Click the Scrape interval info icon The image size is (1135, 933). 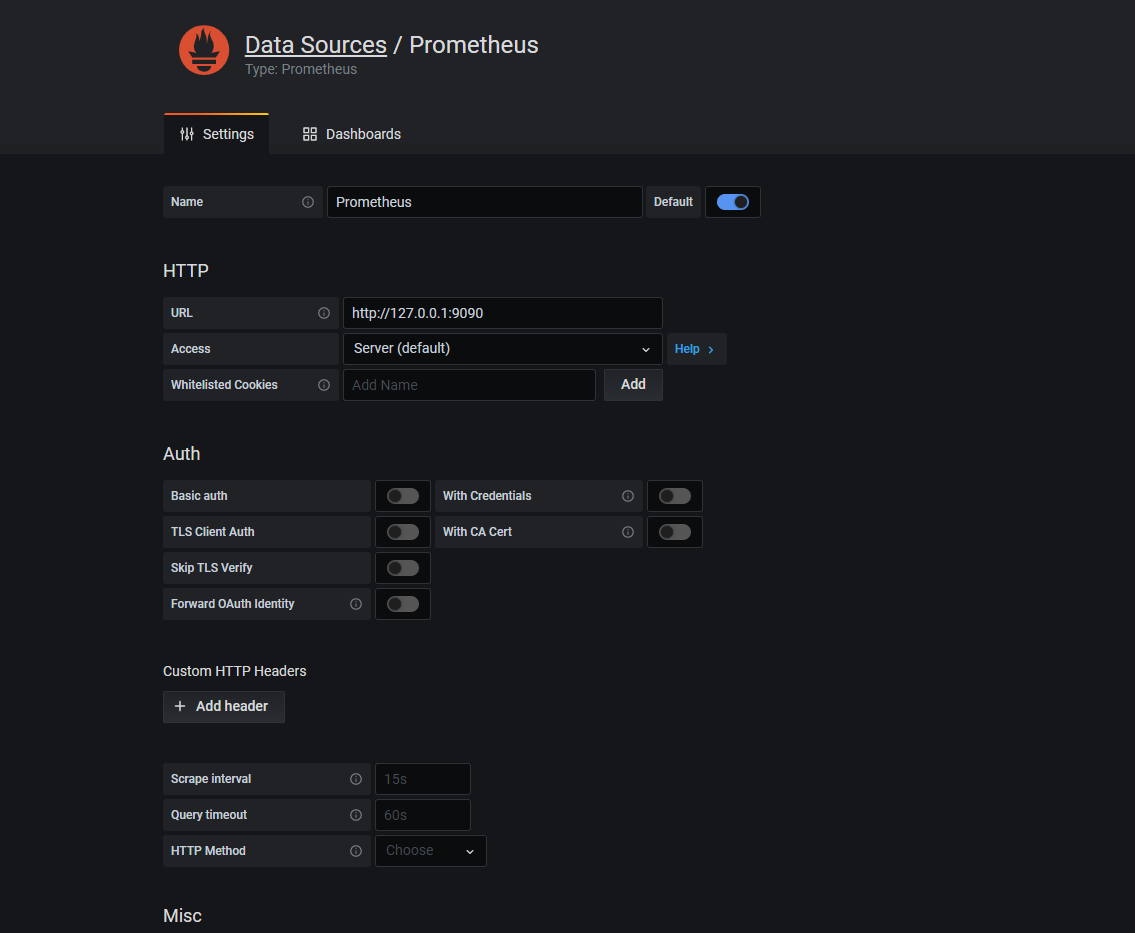pos(356,779)
